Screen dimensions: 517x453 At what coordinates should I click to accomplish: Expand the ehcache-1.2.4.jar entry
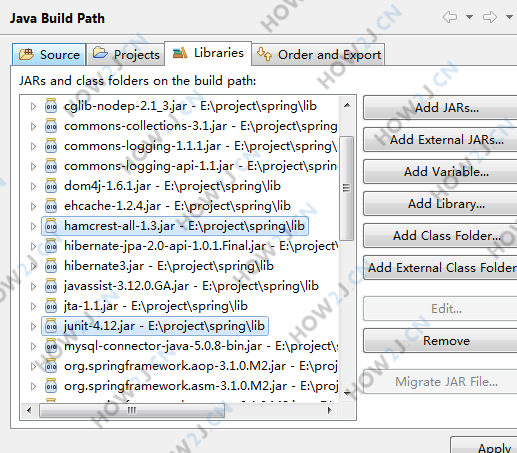(33, 206)
